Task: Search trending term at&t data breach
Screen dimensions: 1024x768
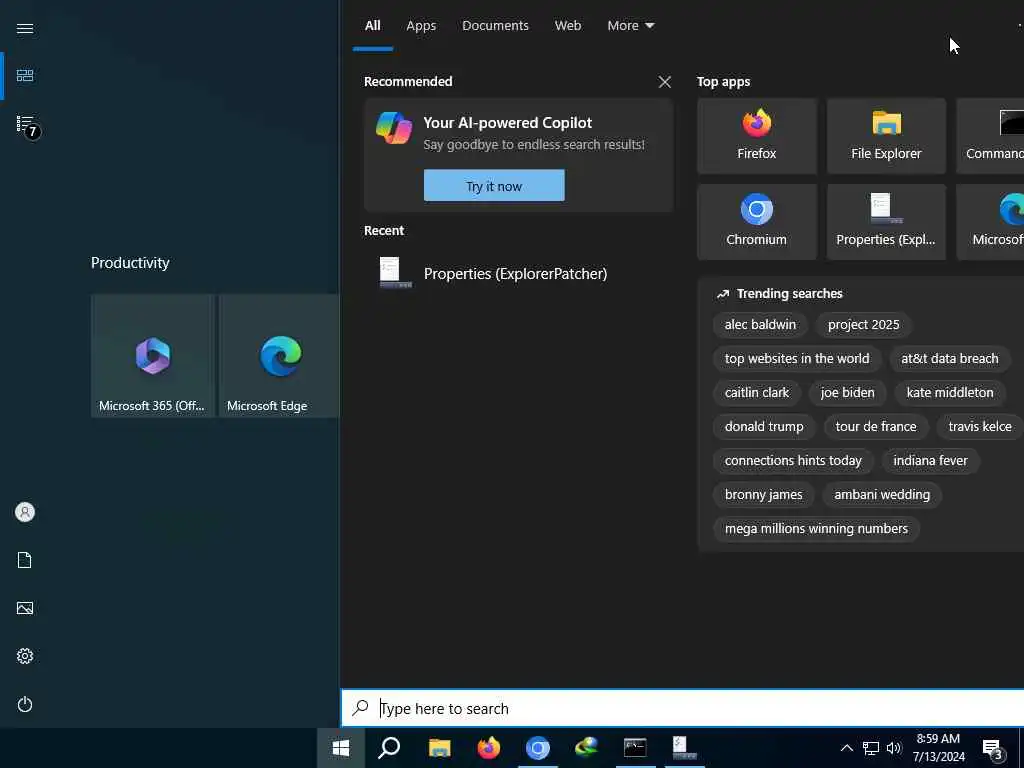Action: click(x=950, y=359)
